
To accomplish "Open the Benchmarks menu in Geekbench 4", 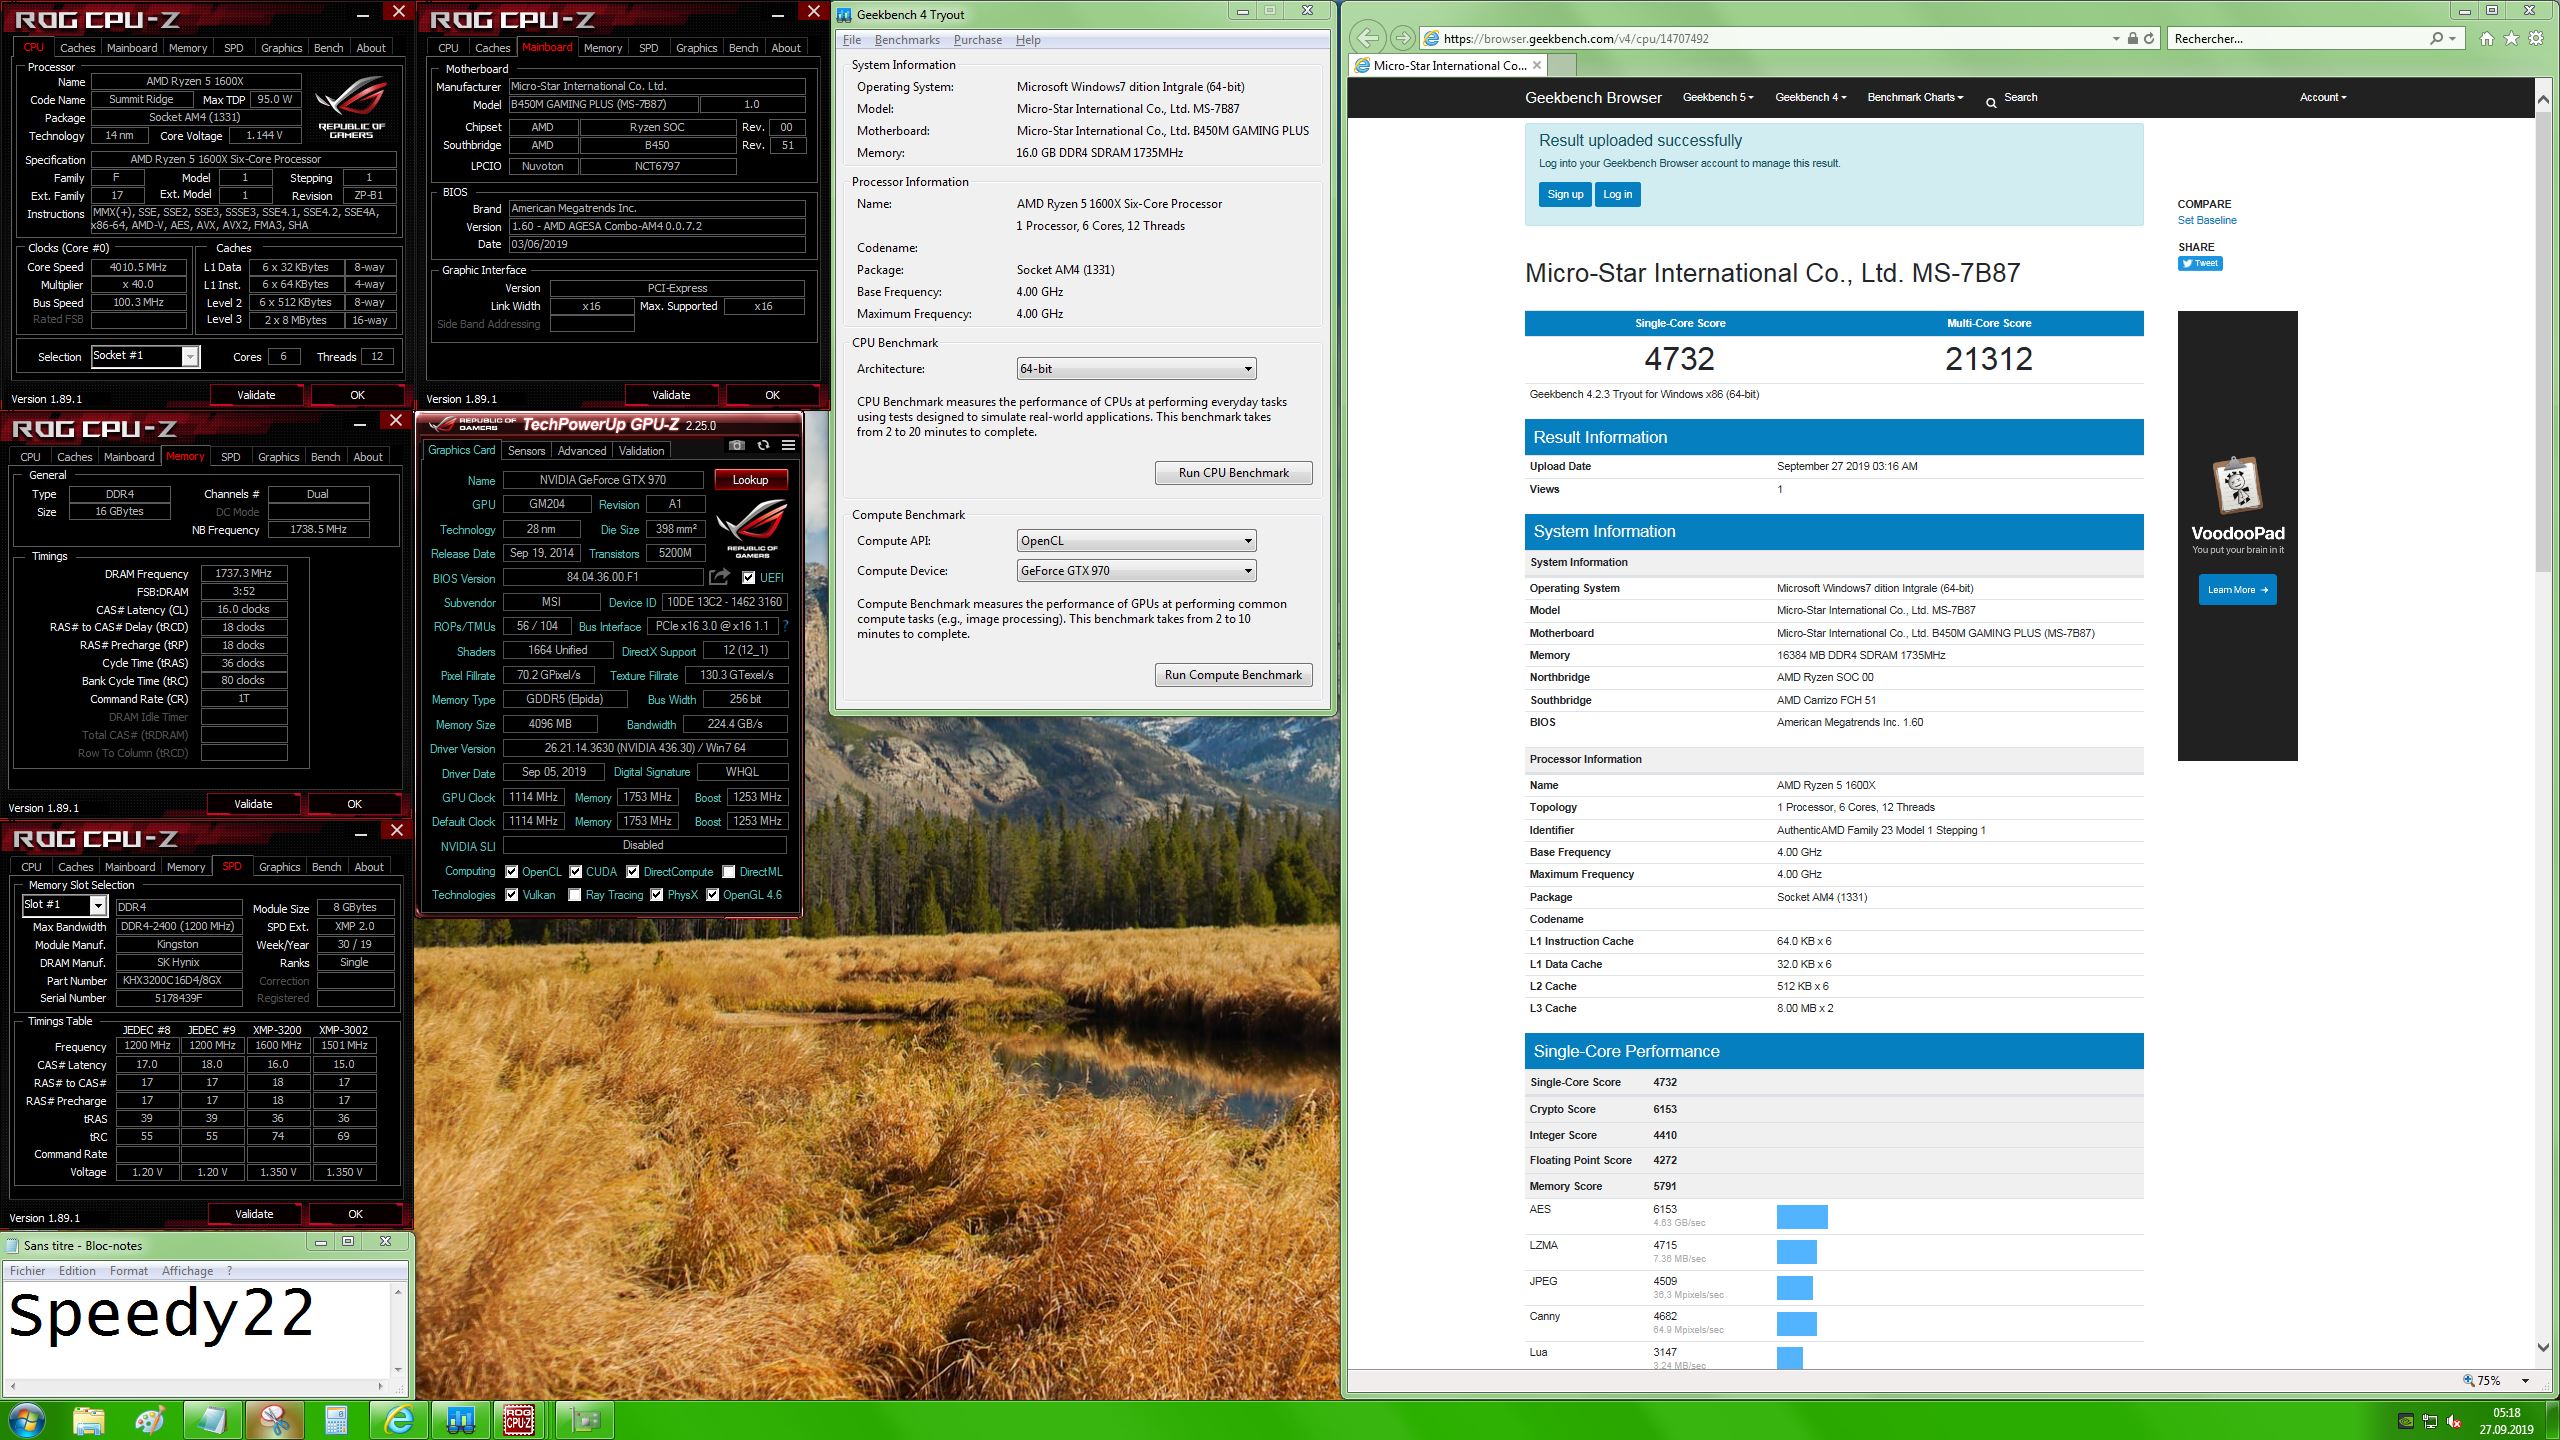I will pos(907,40).
